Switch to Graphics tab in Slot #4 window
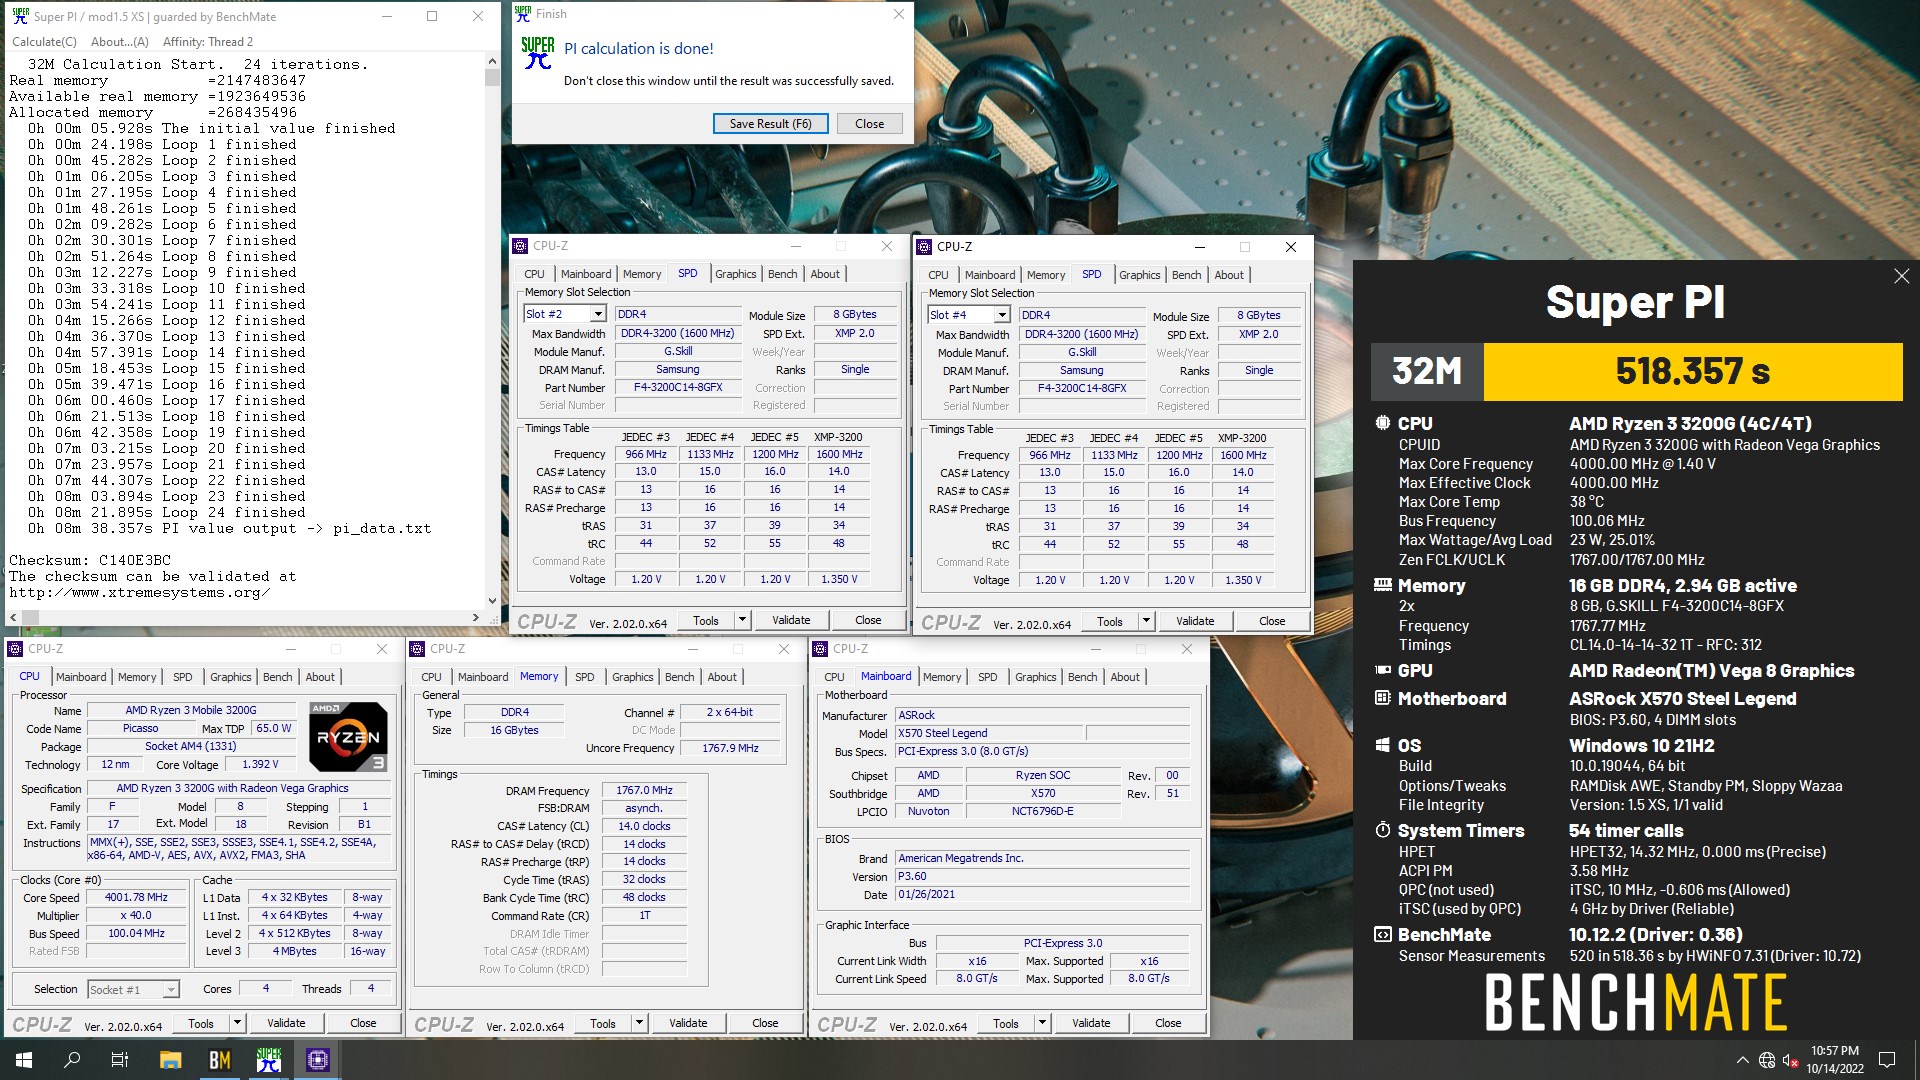The height and width of the screenshot is (1080, 1920). tap(1139, 275)
